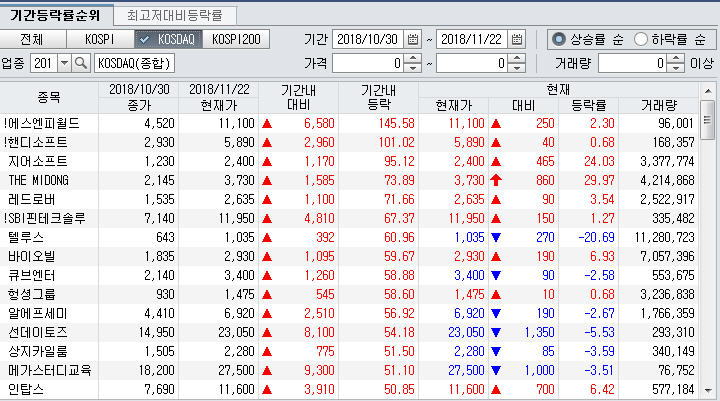Increase the minimum price spinner value
This screenshot has height=401, width=720.
(x=413, y=58)
